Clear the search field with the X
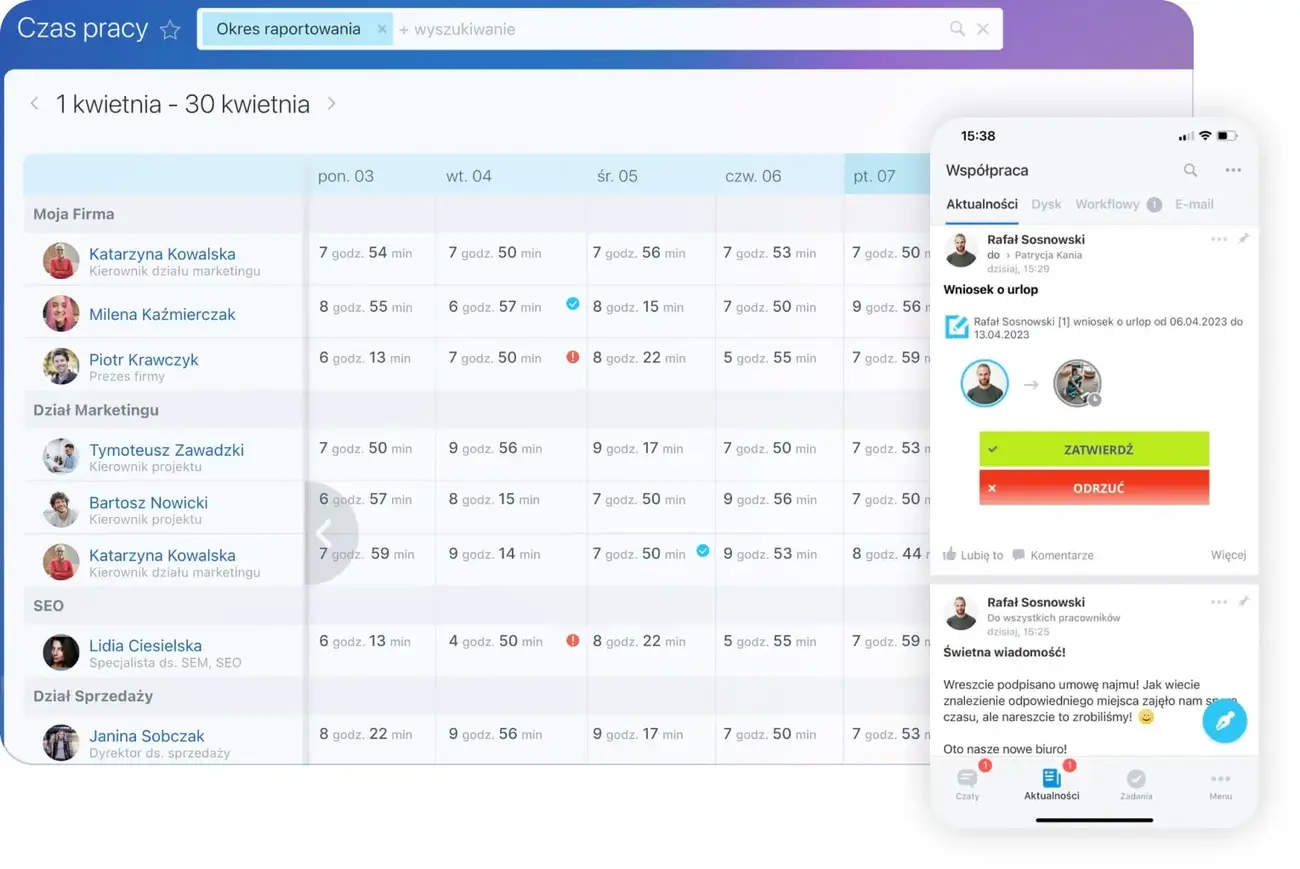This screenshot has width=1300, height=869. tap(983, 29)
